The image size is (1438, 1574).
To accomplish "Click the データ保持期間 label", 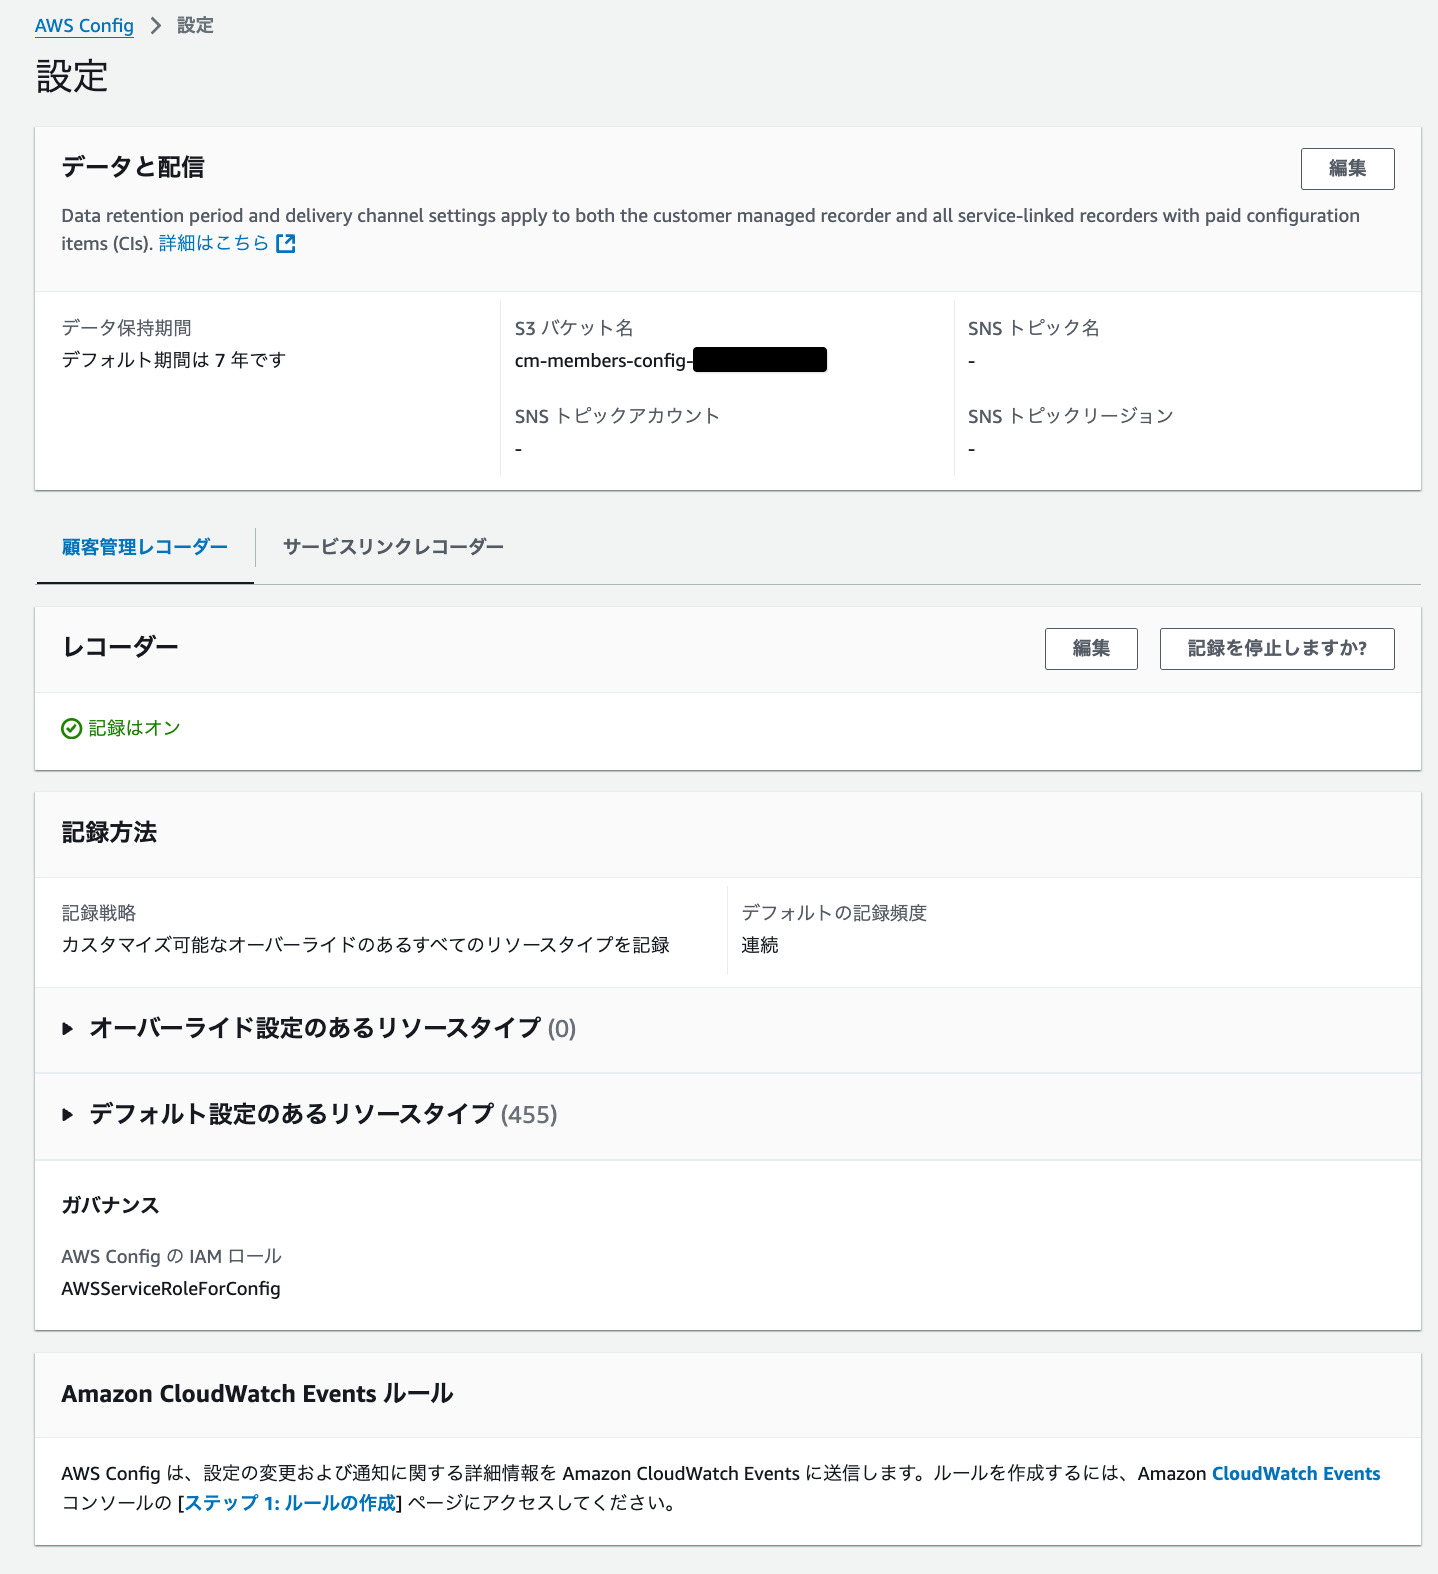I will pos(126,328).
